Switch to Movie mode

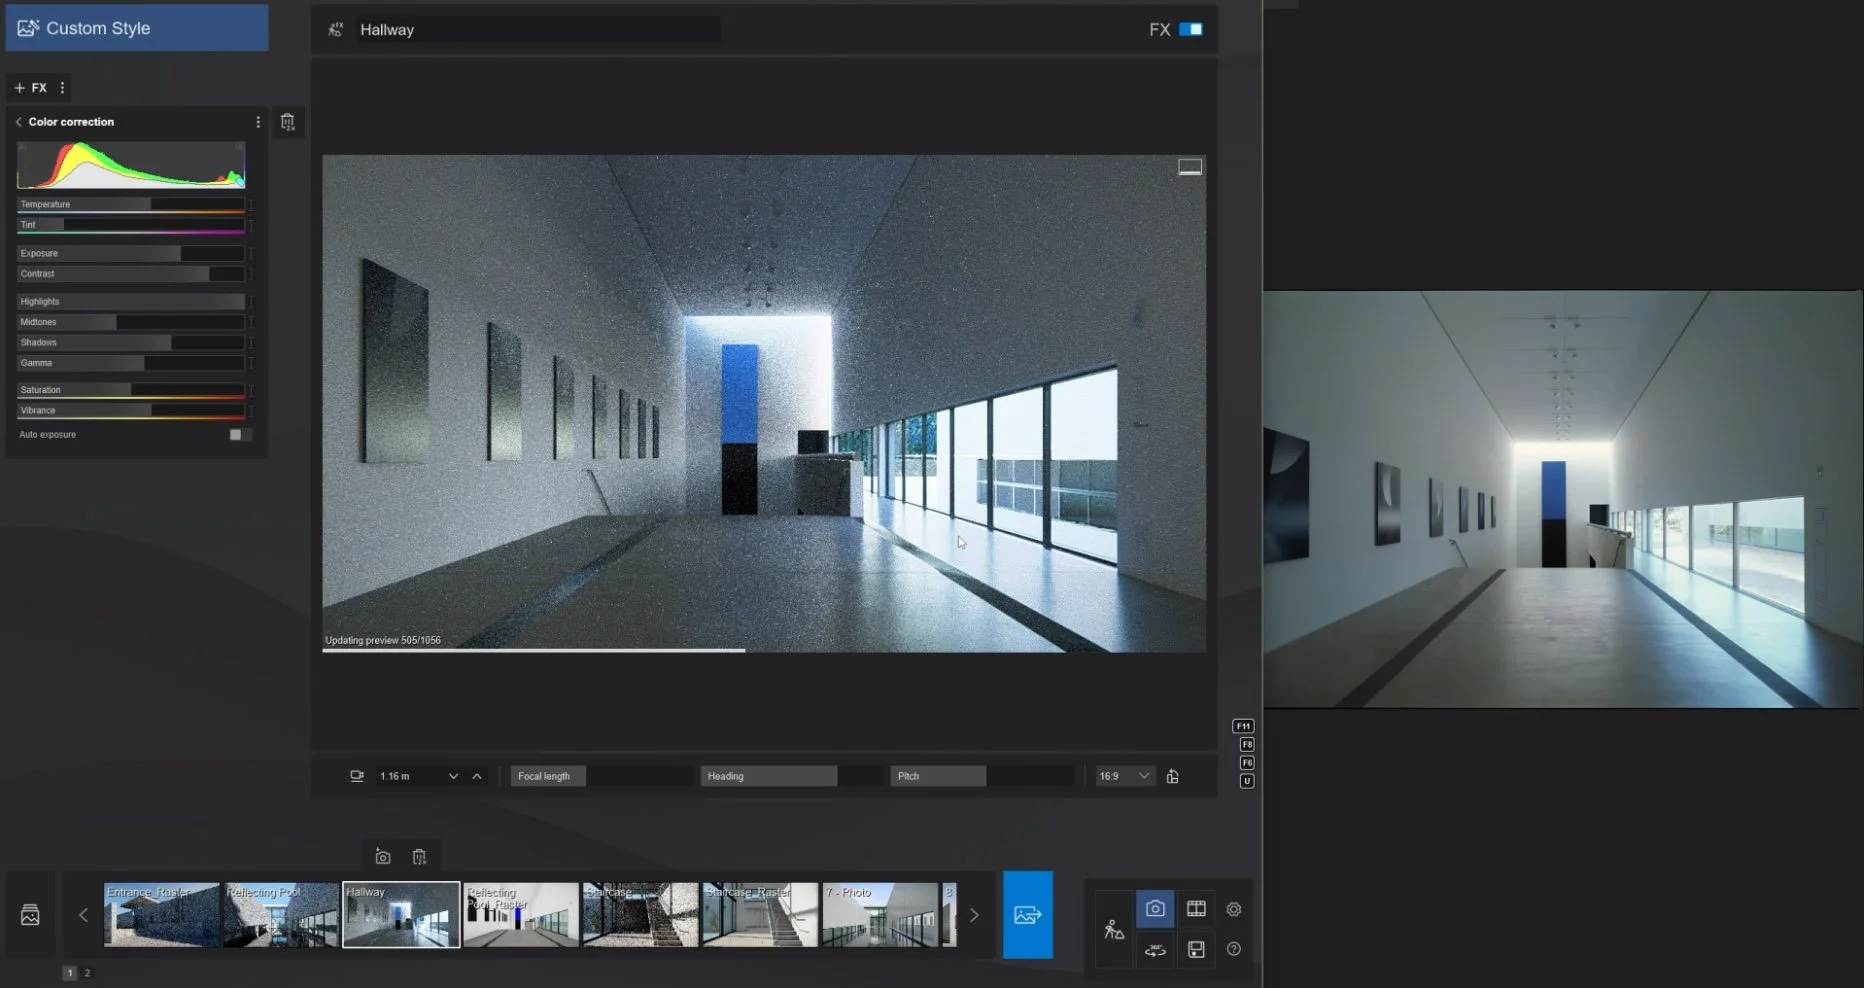1196,910
